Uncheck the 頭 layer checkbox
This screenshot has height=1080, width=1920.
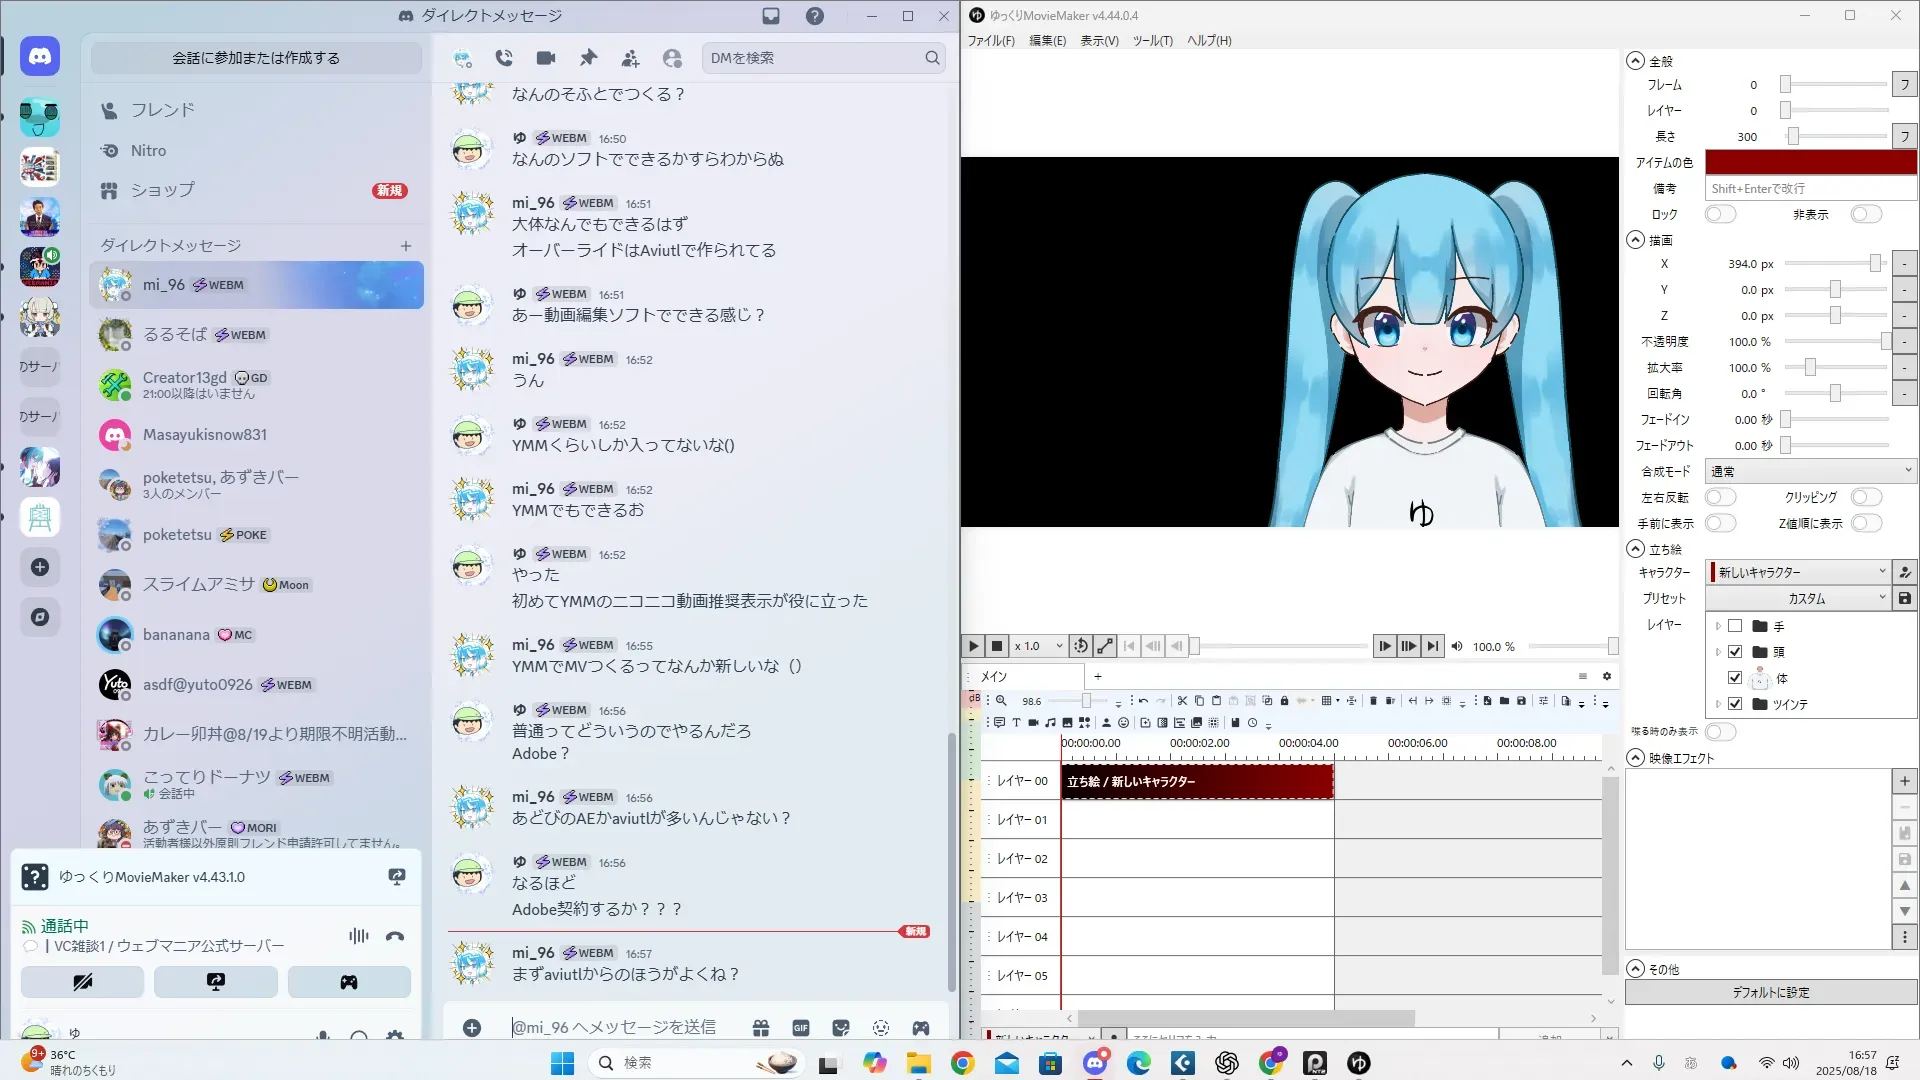pyautogui.click(x=1735, y=652)
